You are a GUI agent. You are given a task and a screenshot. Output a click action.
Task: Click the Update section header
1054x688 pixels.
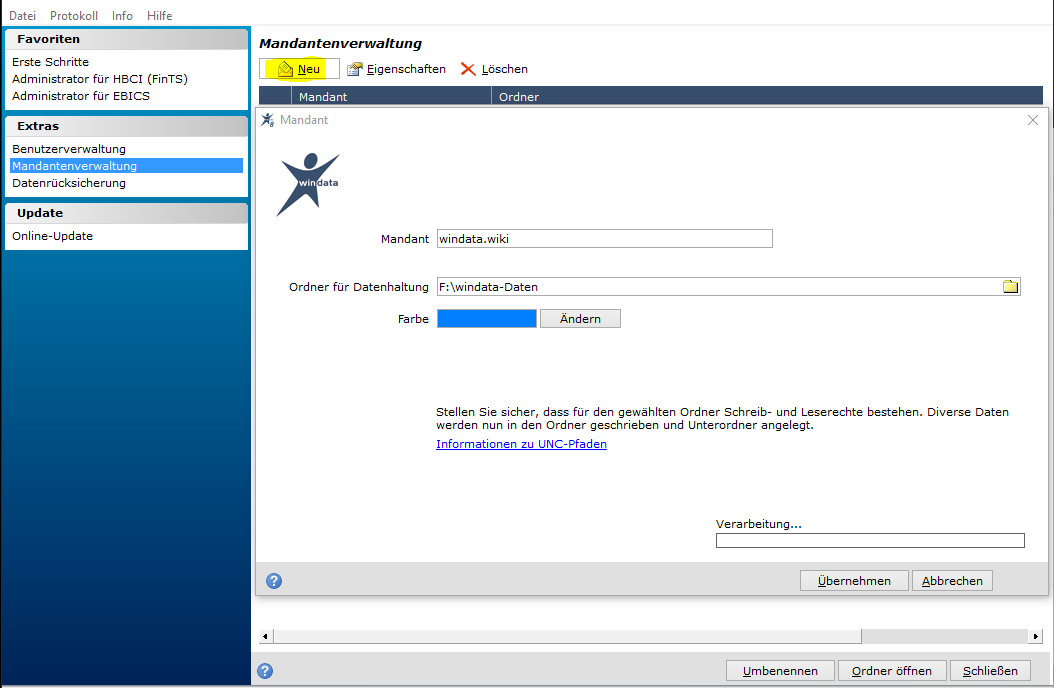[x=126, y=213]
